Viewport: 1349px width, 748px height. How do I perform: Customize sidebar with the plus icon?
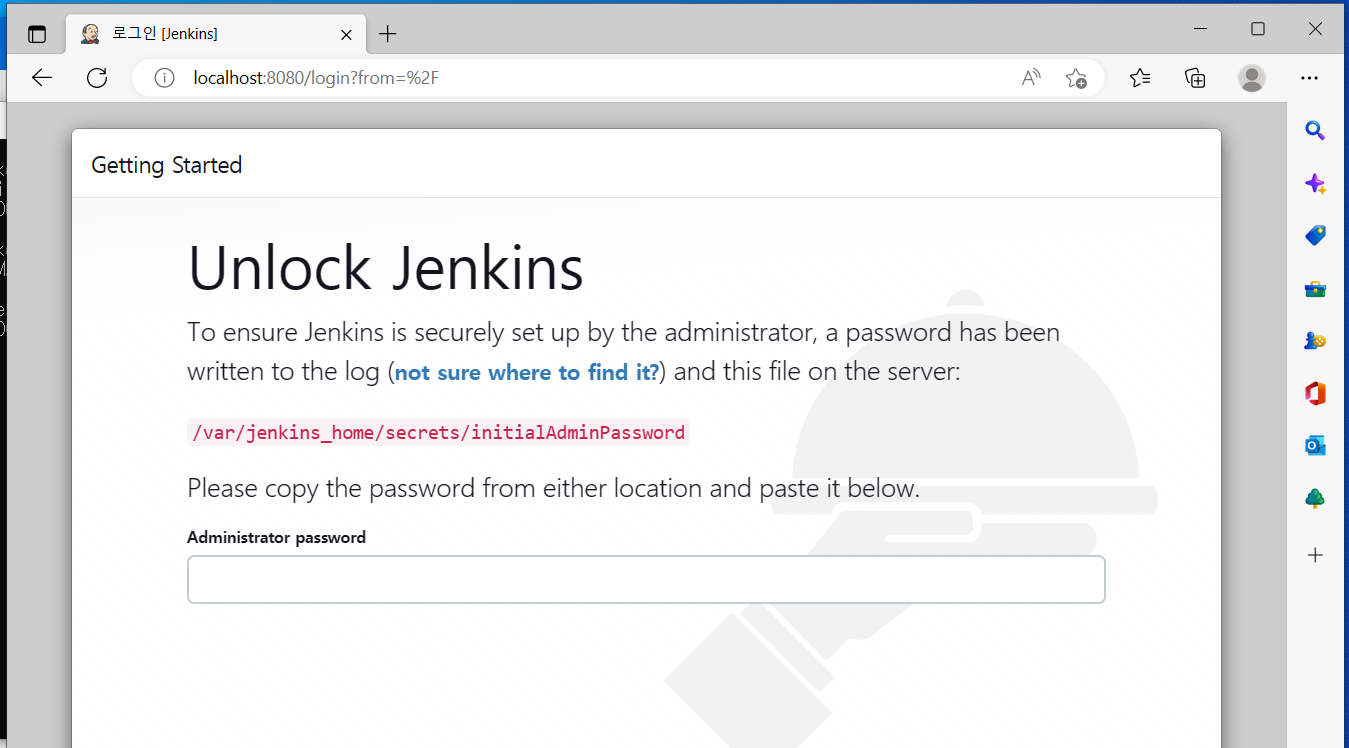[x=1315, y=555]
